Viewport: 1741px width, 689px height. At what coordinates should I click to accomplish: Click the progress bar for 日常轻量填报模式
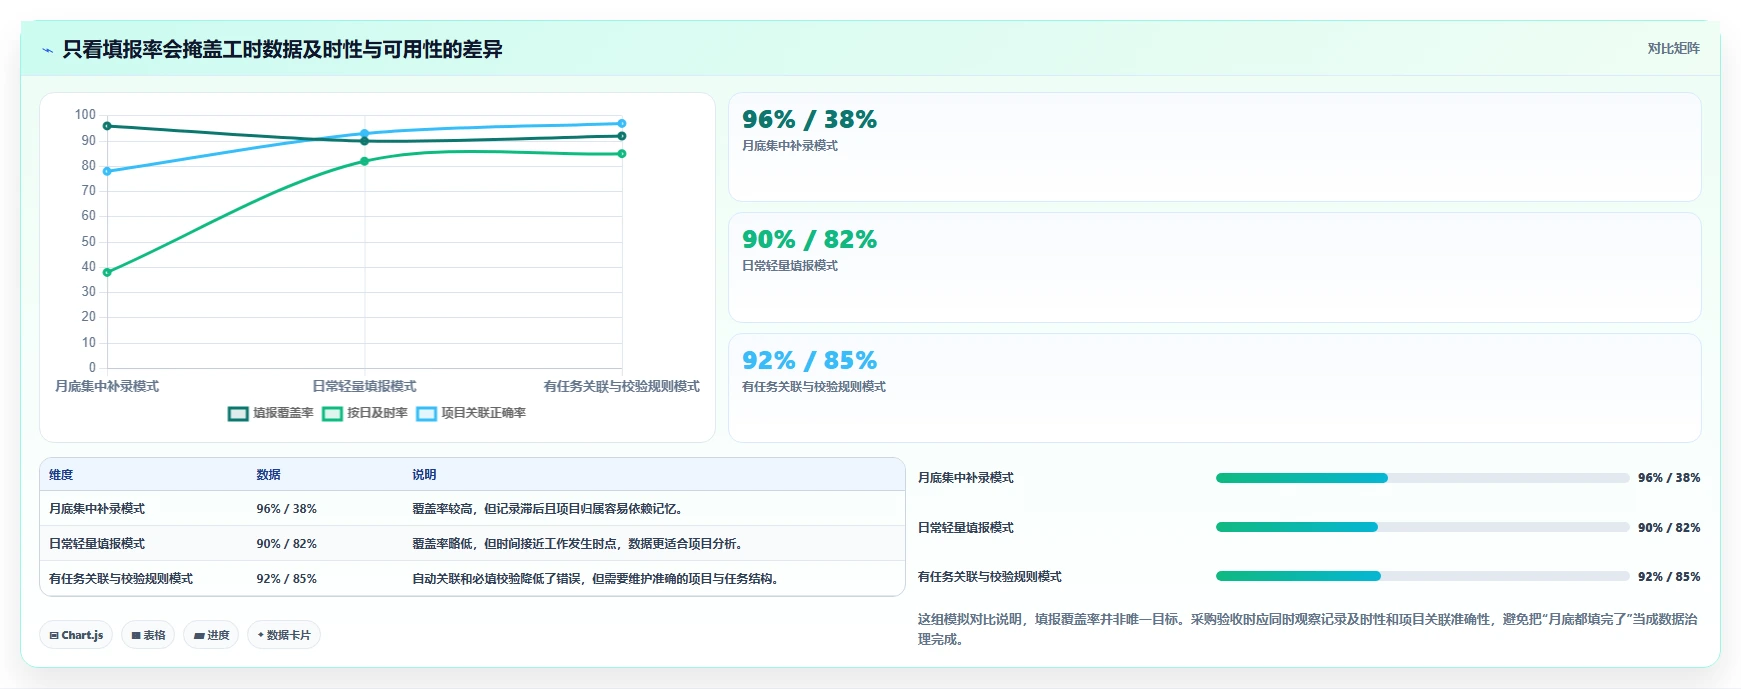[x=1422, y=527]
